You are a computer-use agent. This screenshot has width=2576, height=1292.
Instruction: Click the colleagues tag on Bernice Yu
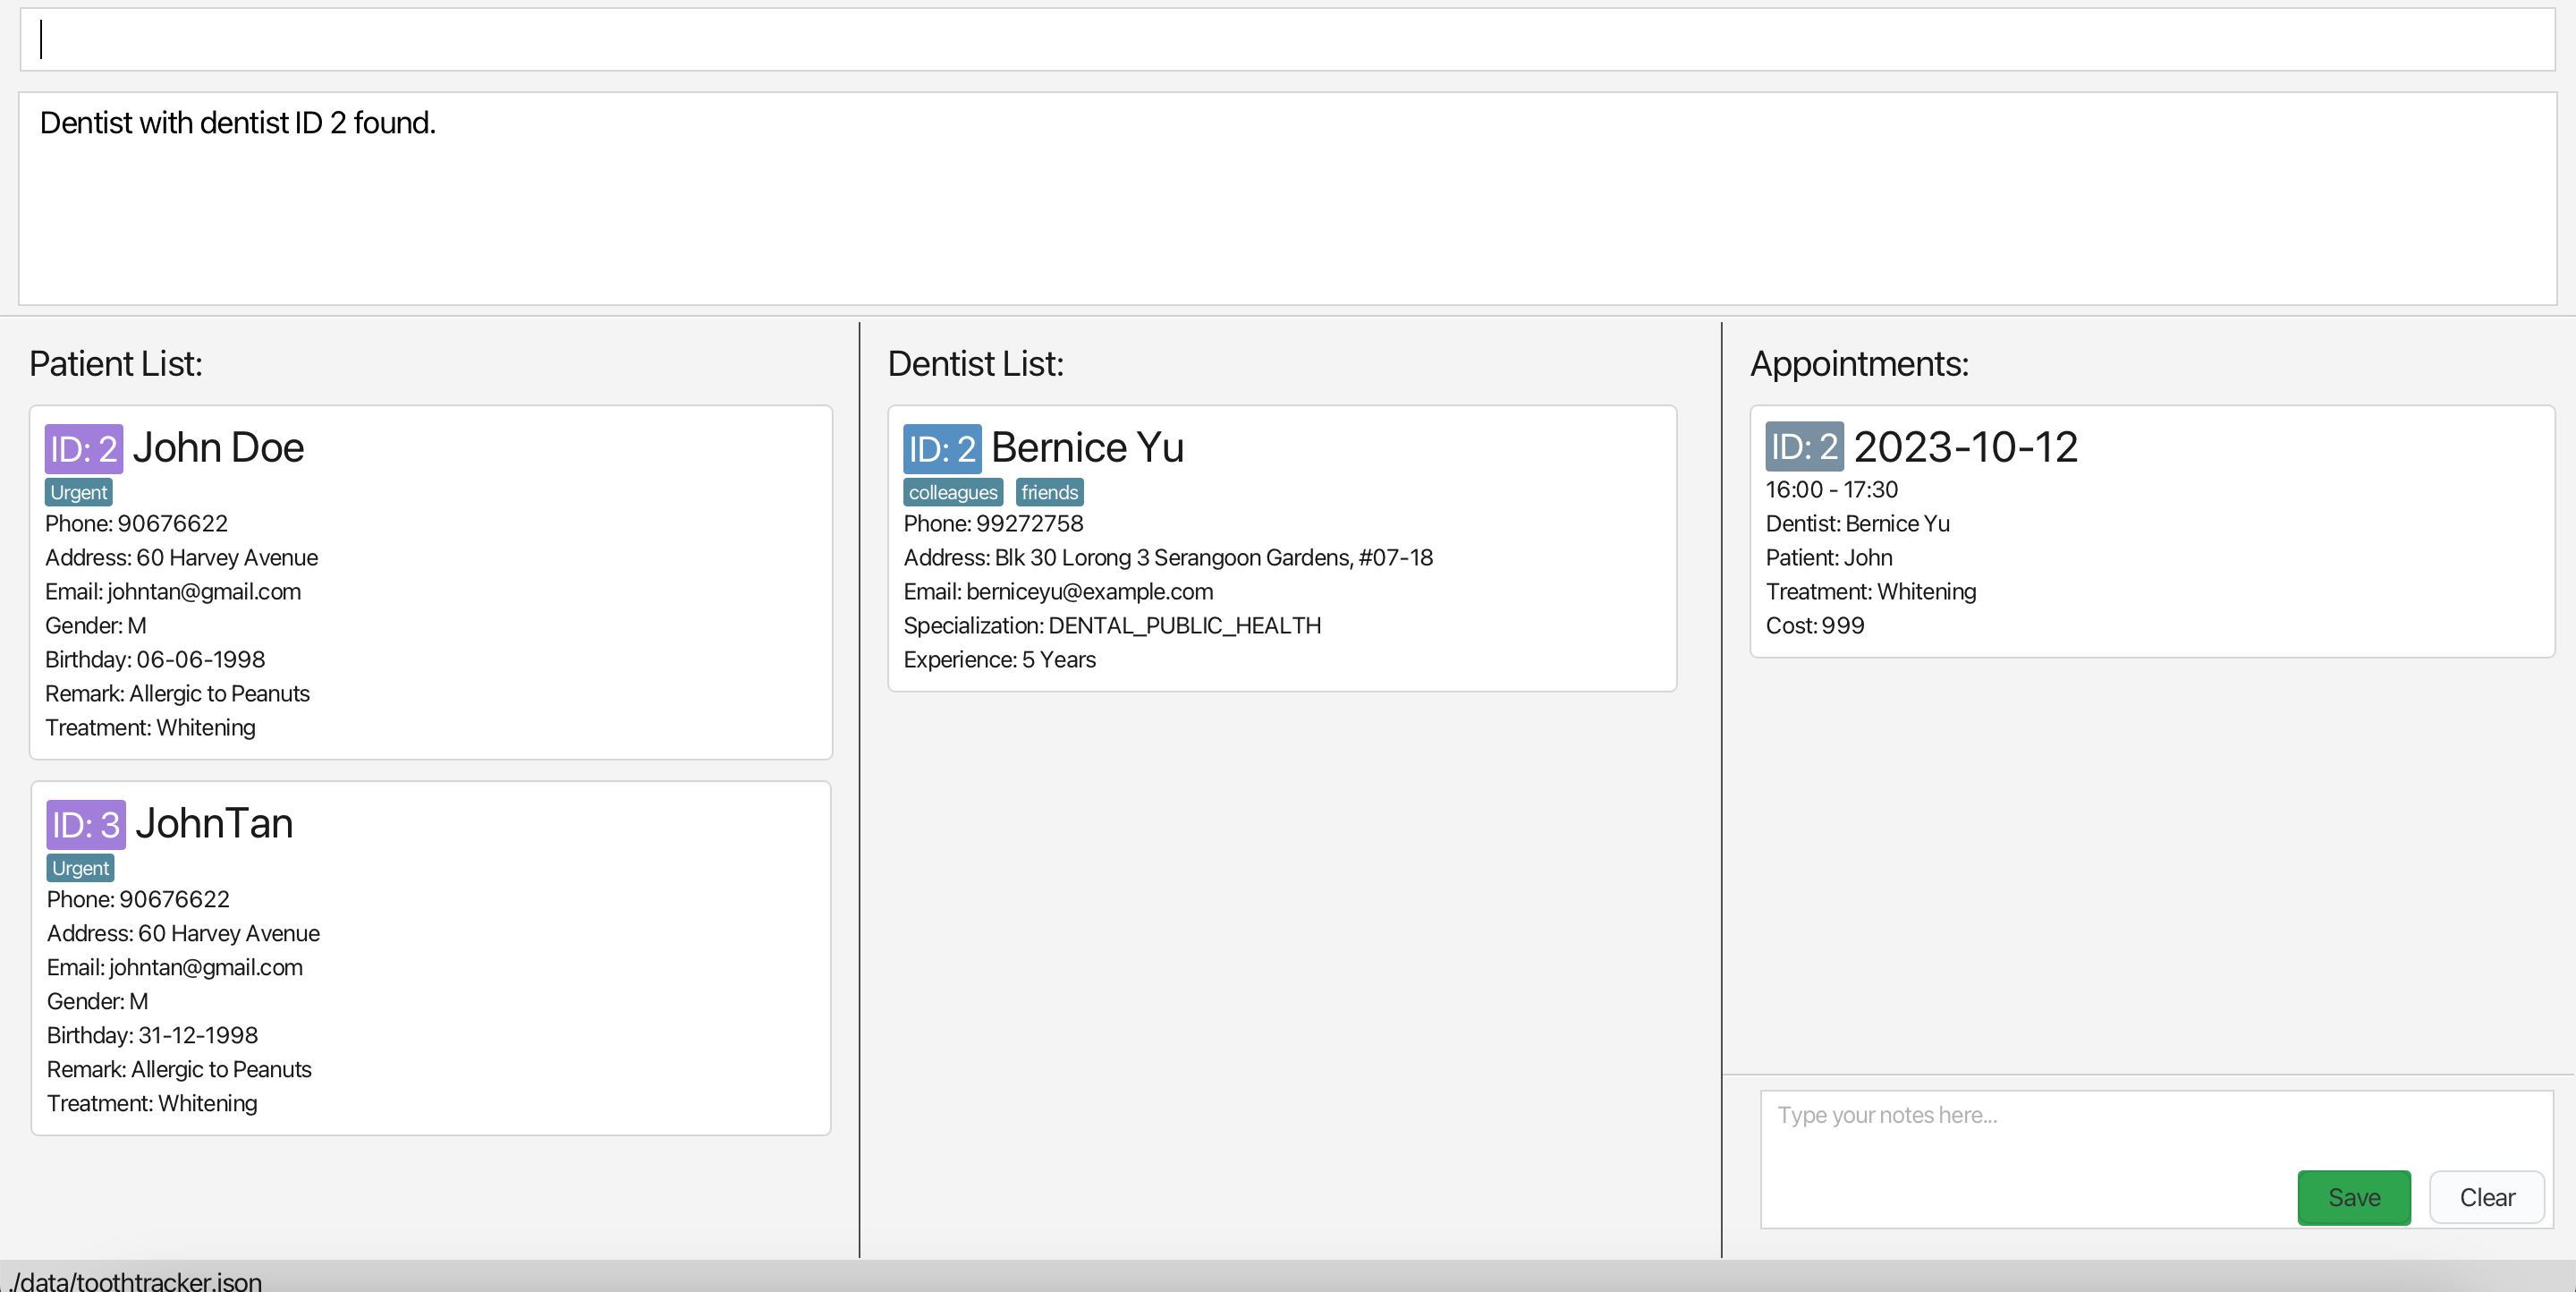tap(952, 492)
